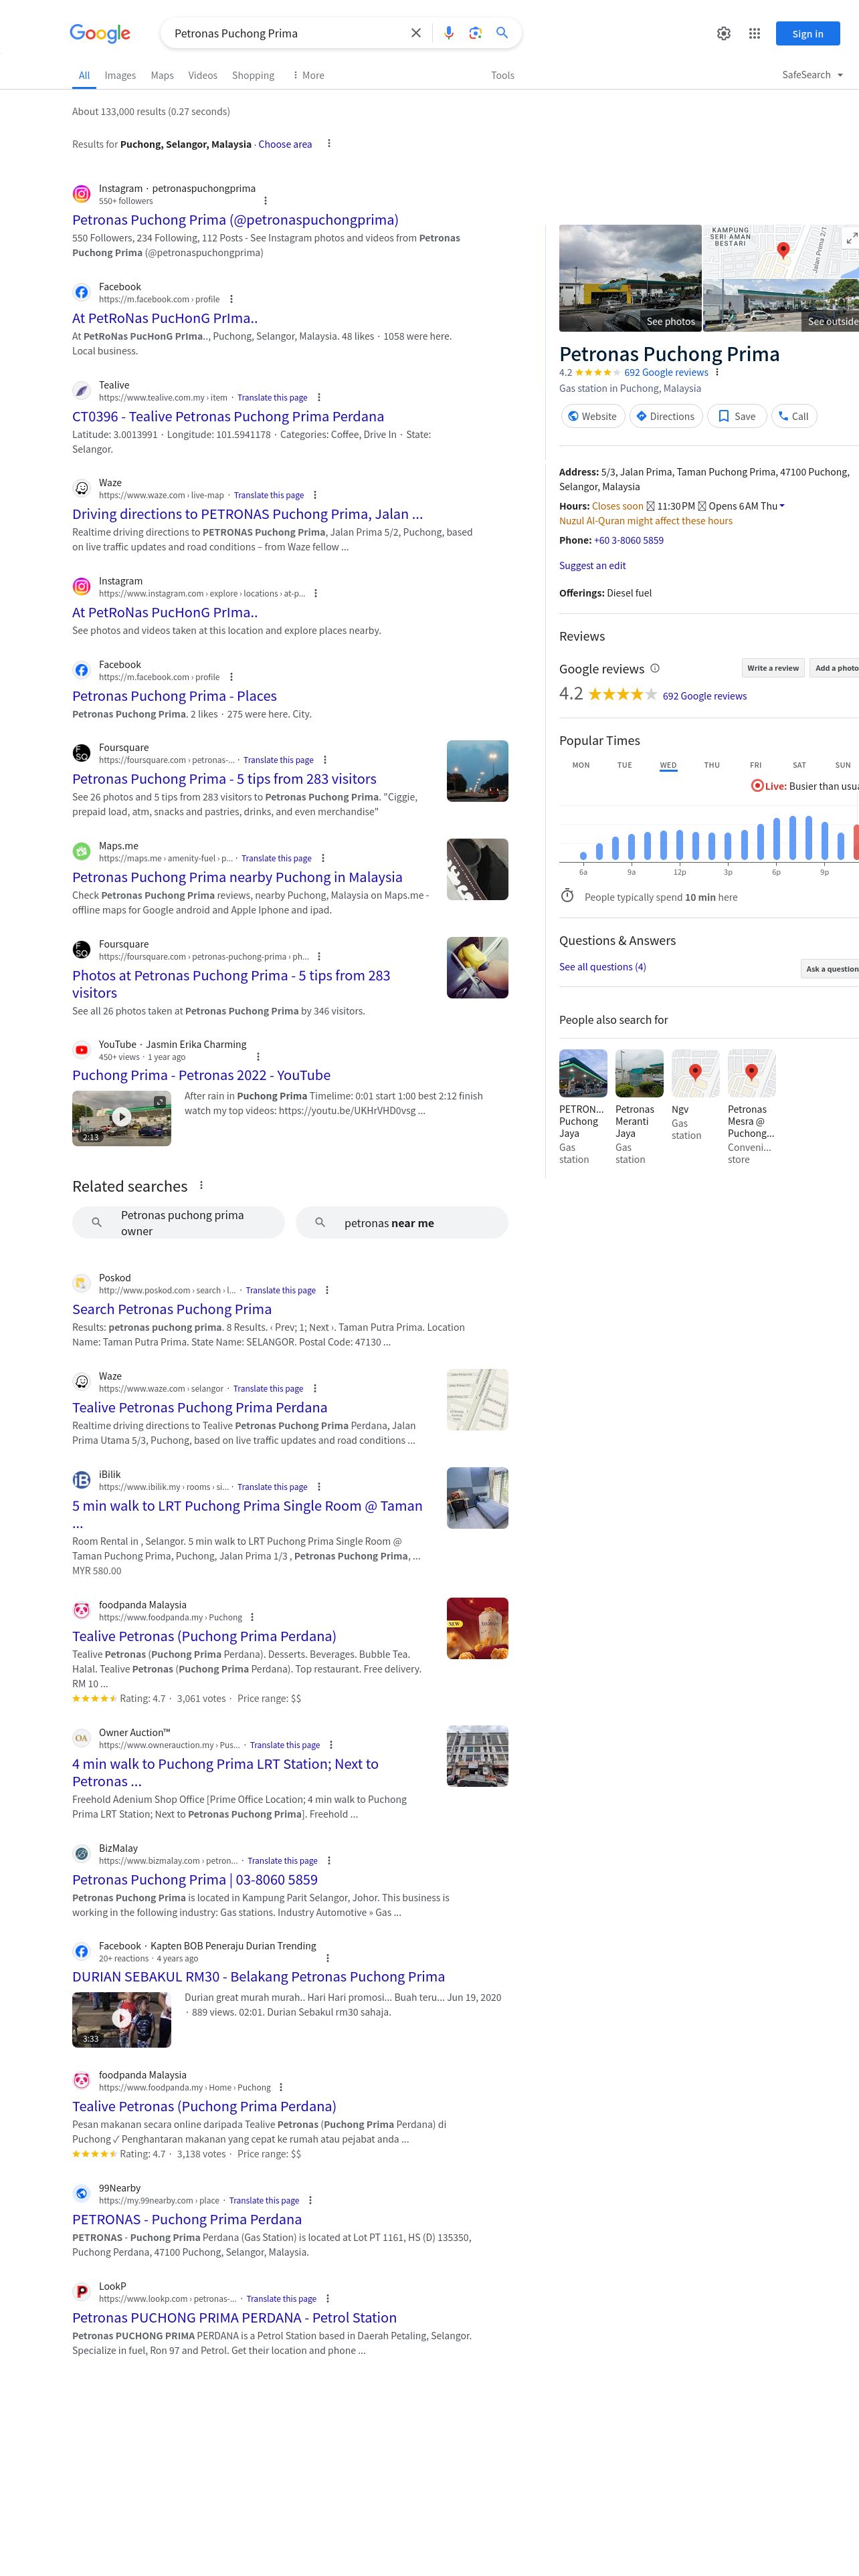Get Directions to Petronas Puchong Prima
The width and height of the screenshot is (859, 2576).
666,417
